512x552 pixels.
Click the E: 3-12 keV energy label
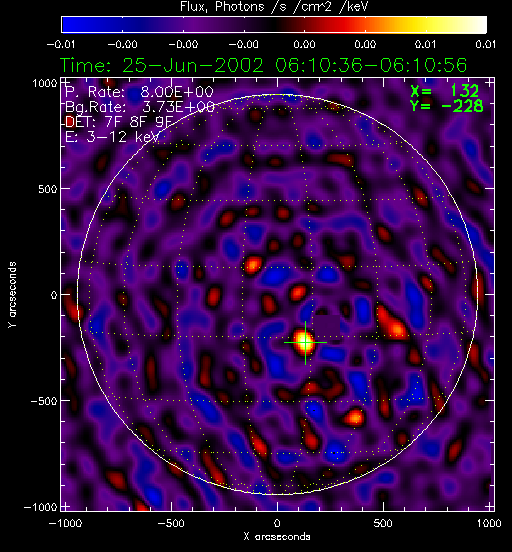(x=112, y=137)
